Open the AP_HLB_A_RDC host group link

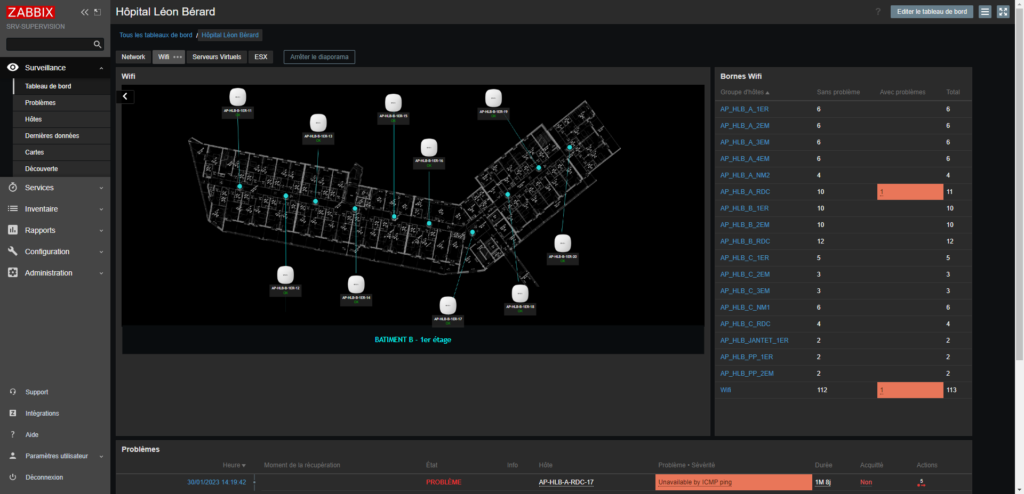[x=745, y=191]
